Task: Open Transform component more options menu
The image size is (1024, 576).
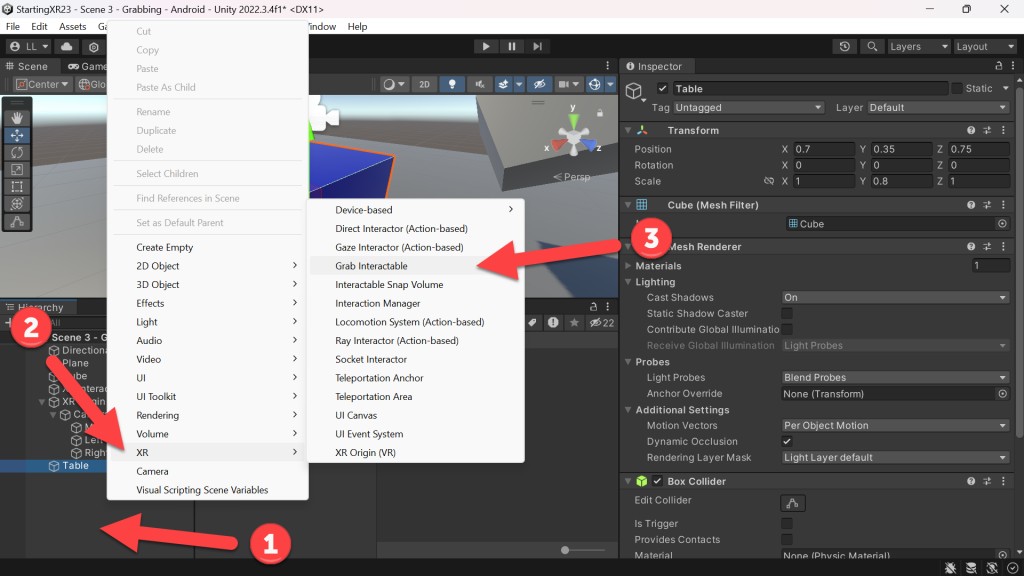Action: [x=1003, y=131]
